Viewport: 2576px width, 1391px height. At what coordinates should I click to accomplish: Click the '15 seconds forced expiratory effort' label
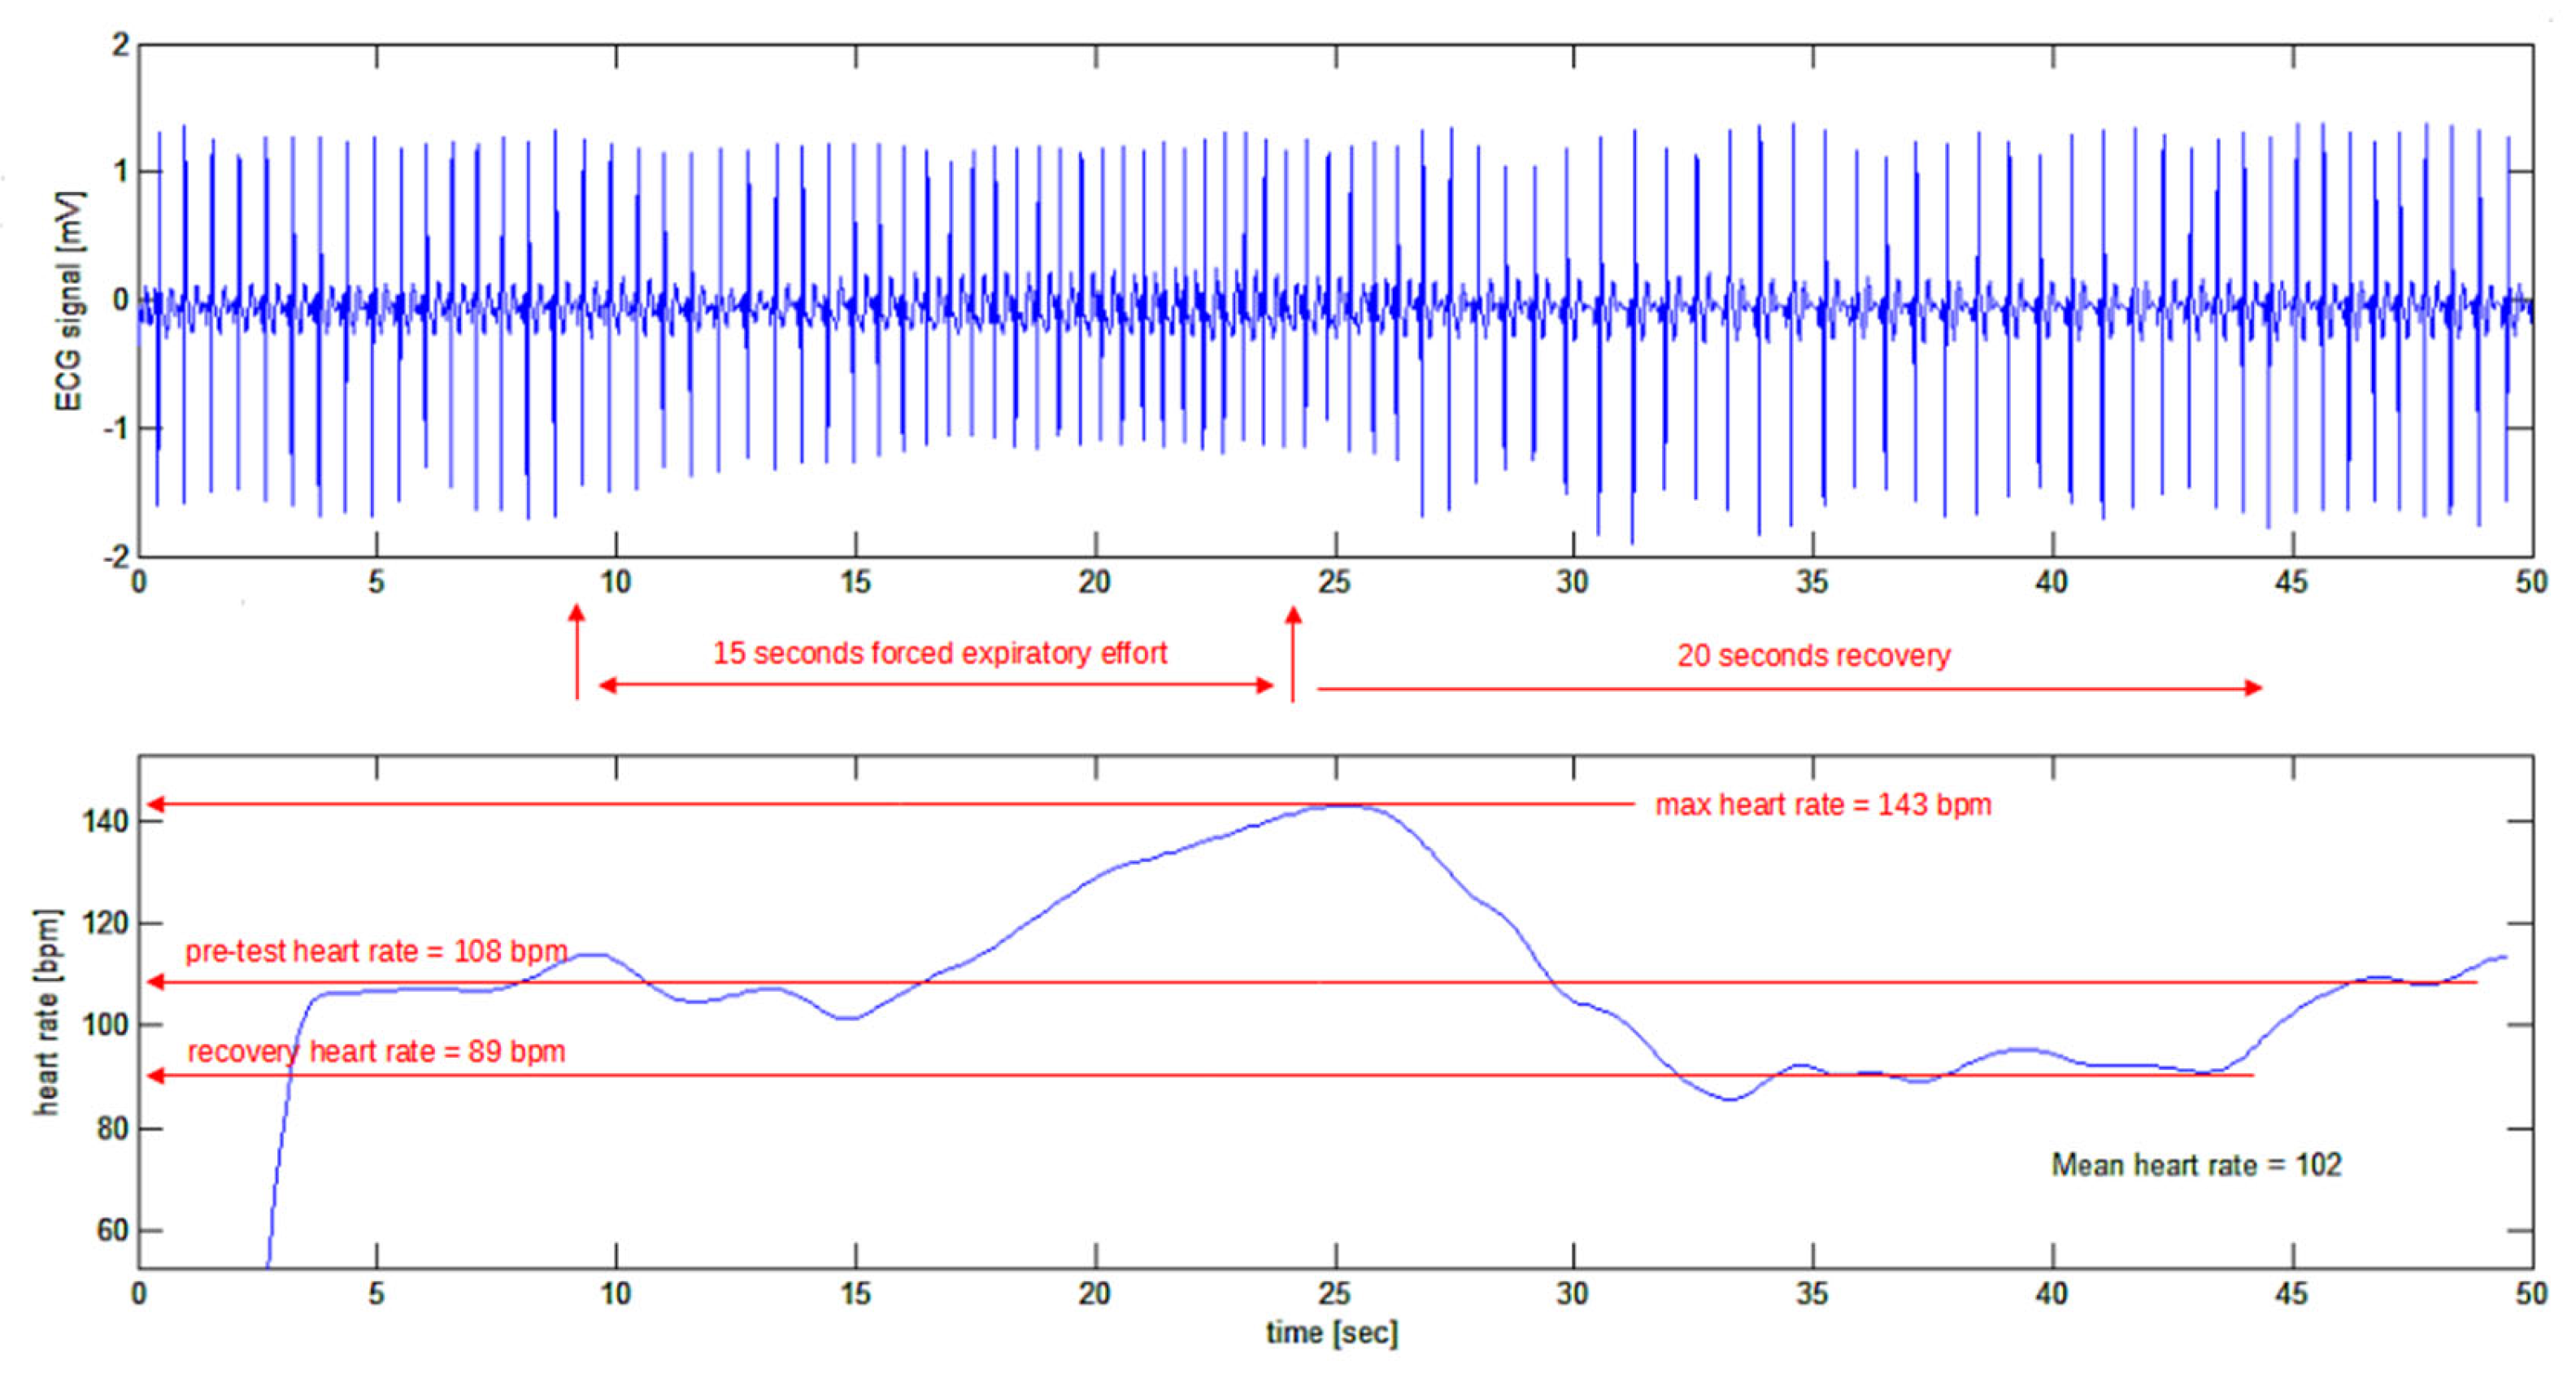[939, 654]
